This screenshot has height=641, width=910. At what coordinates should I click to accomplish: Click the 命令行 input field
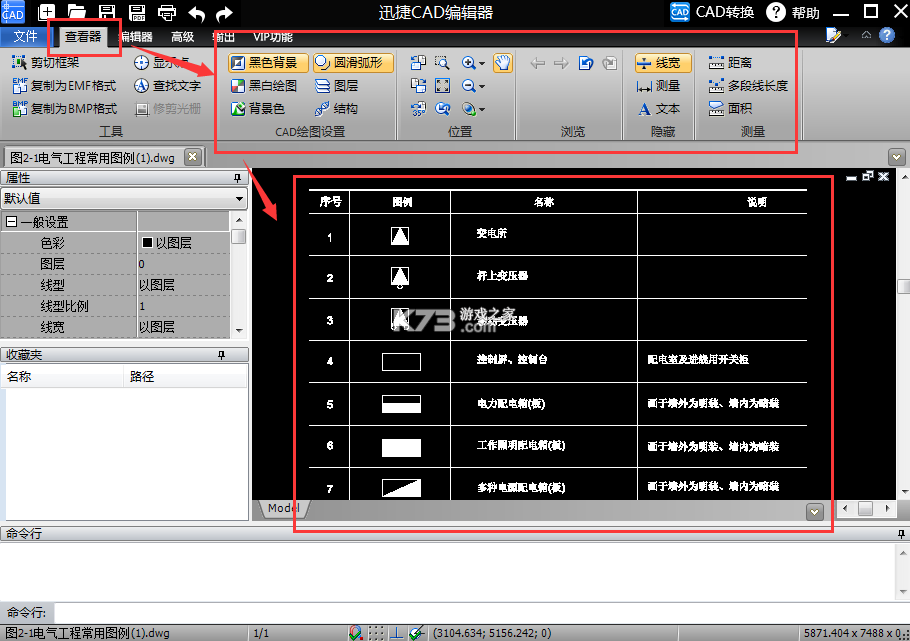[x=481, y=613]
